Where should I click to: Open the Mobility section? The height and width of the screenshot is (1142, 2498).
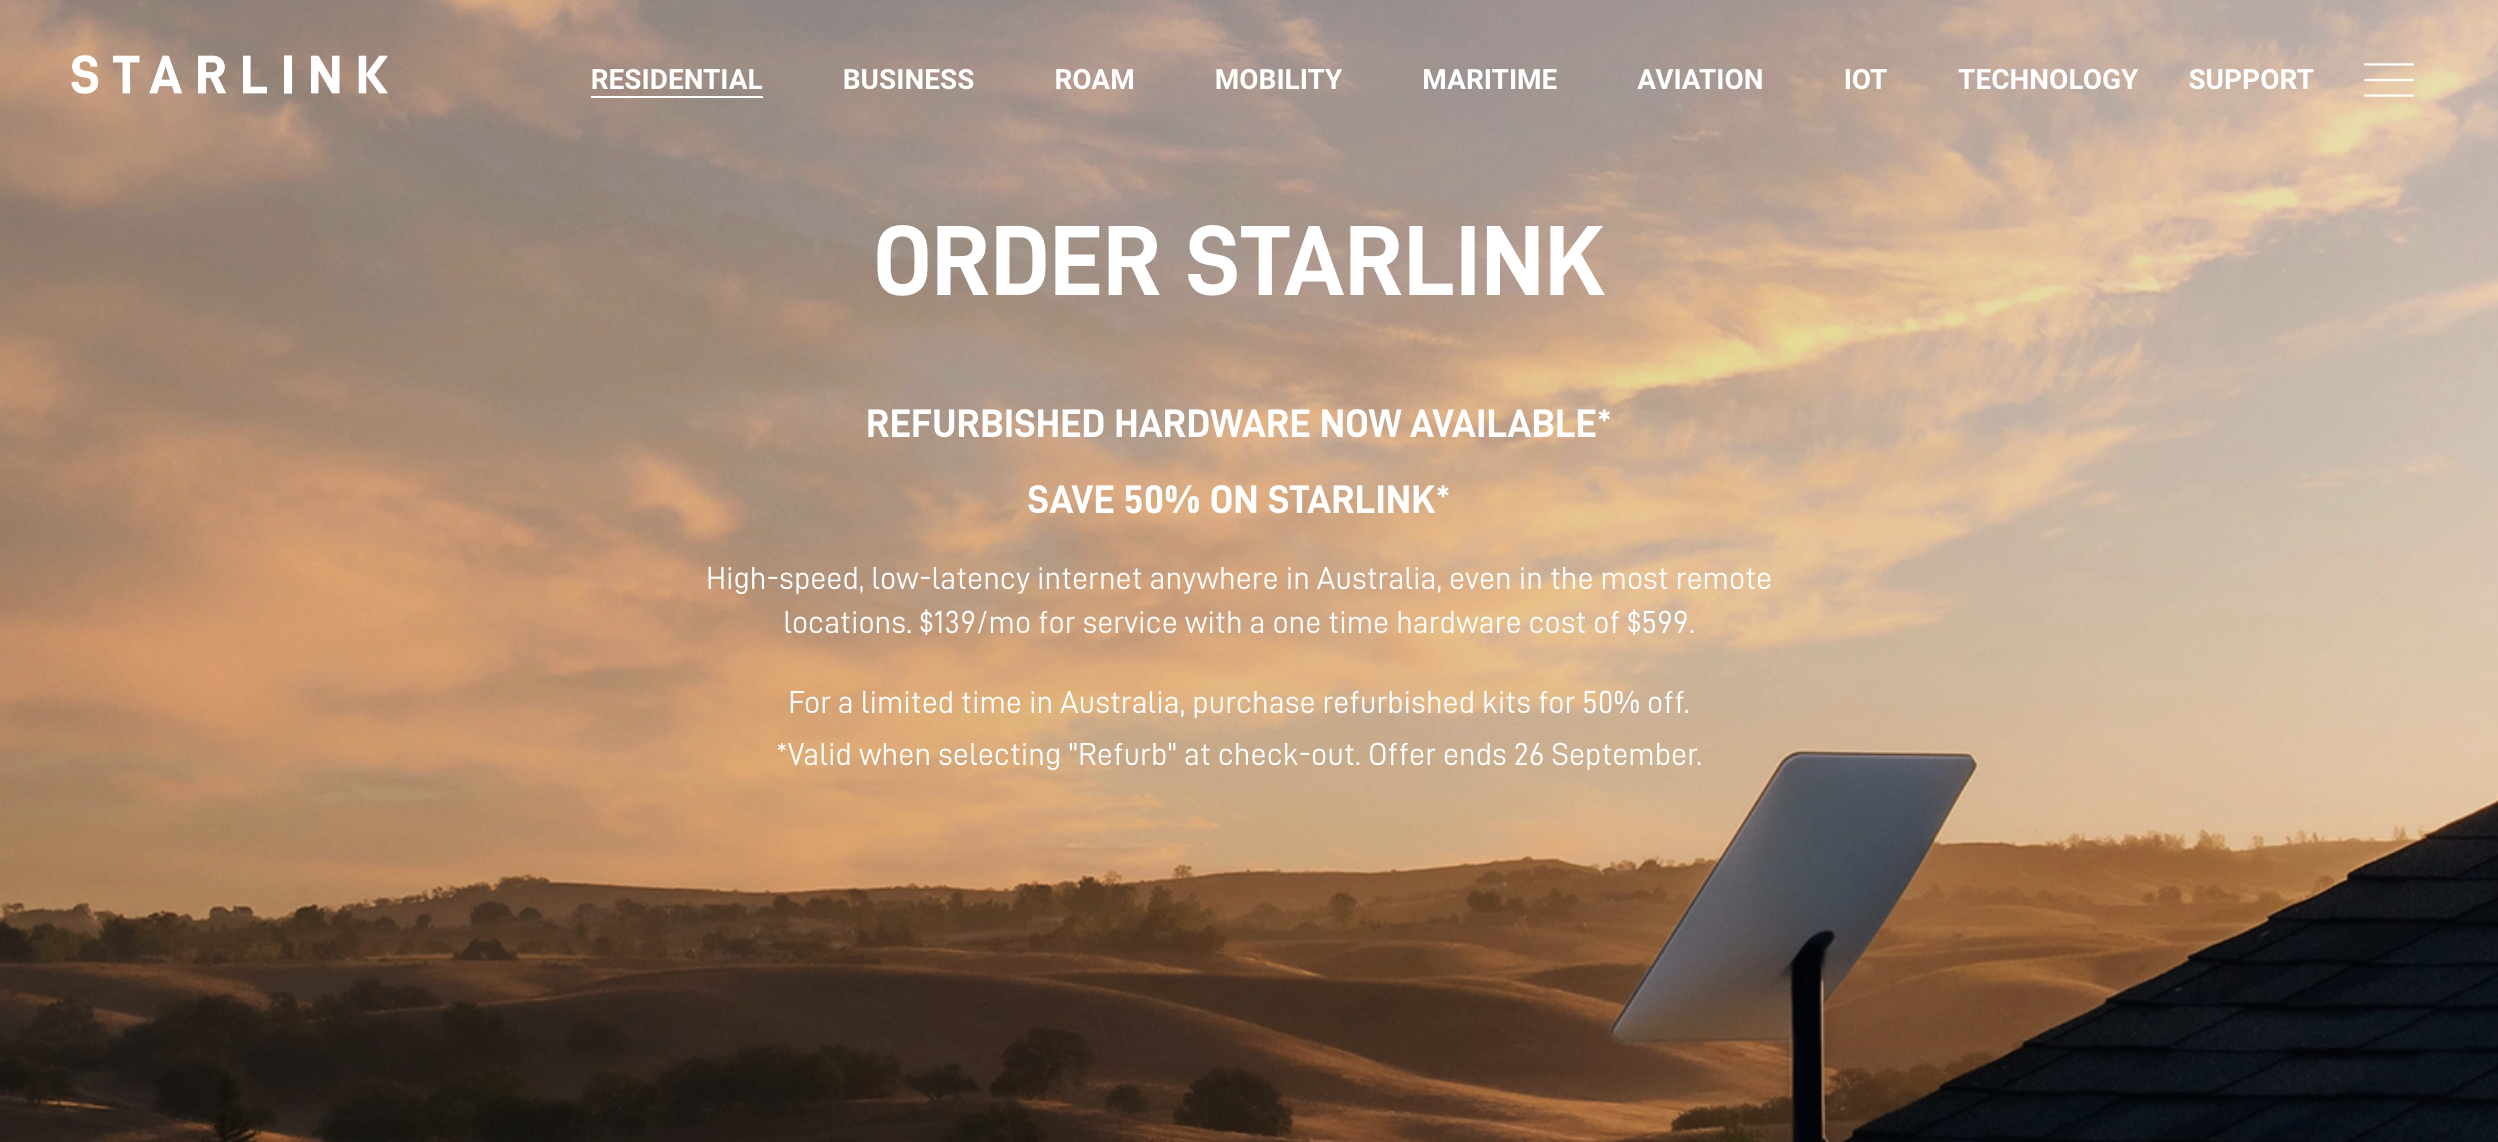click(1278, 79)
